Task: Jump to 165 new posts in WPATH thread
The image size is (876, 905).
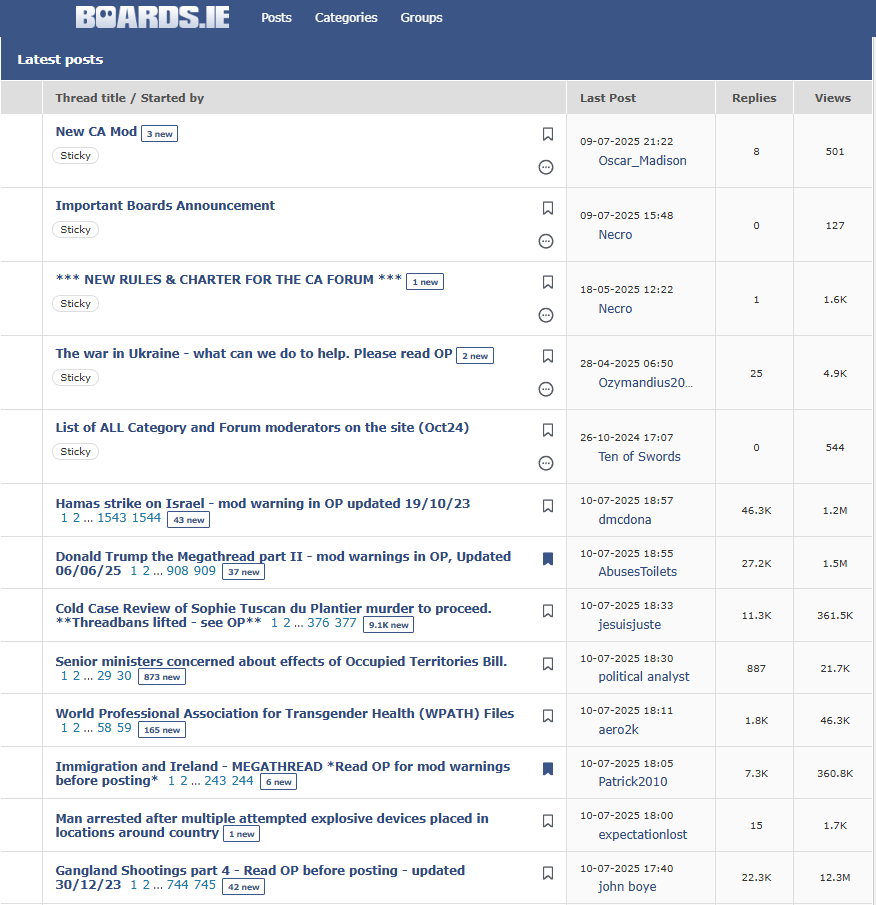Action: pyautogui.click(x=162, y=730)
